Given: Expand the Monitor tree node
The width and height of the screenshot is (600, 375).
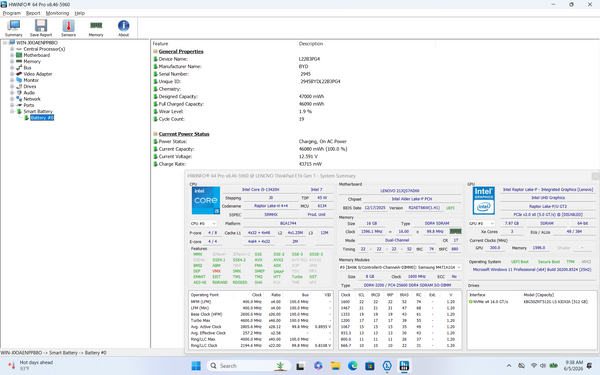Looking at the screenshot, I should (x=12, y=80).
